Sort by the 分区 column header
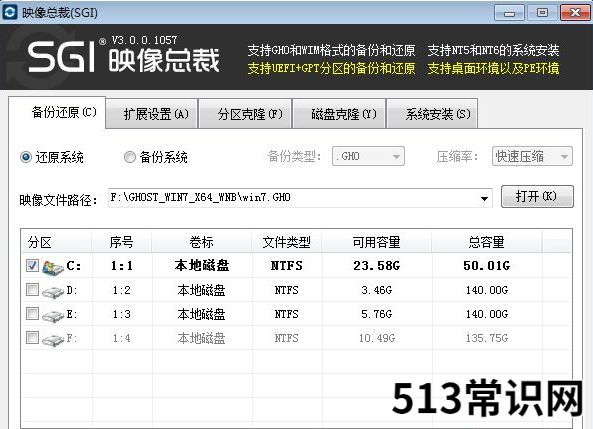The width and height of the screenshot is (593, 429). (56, 242)
